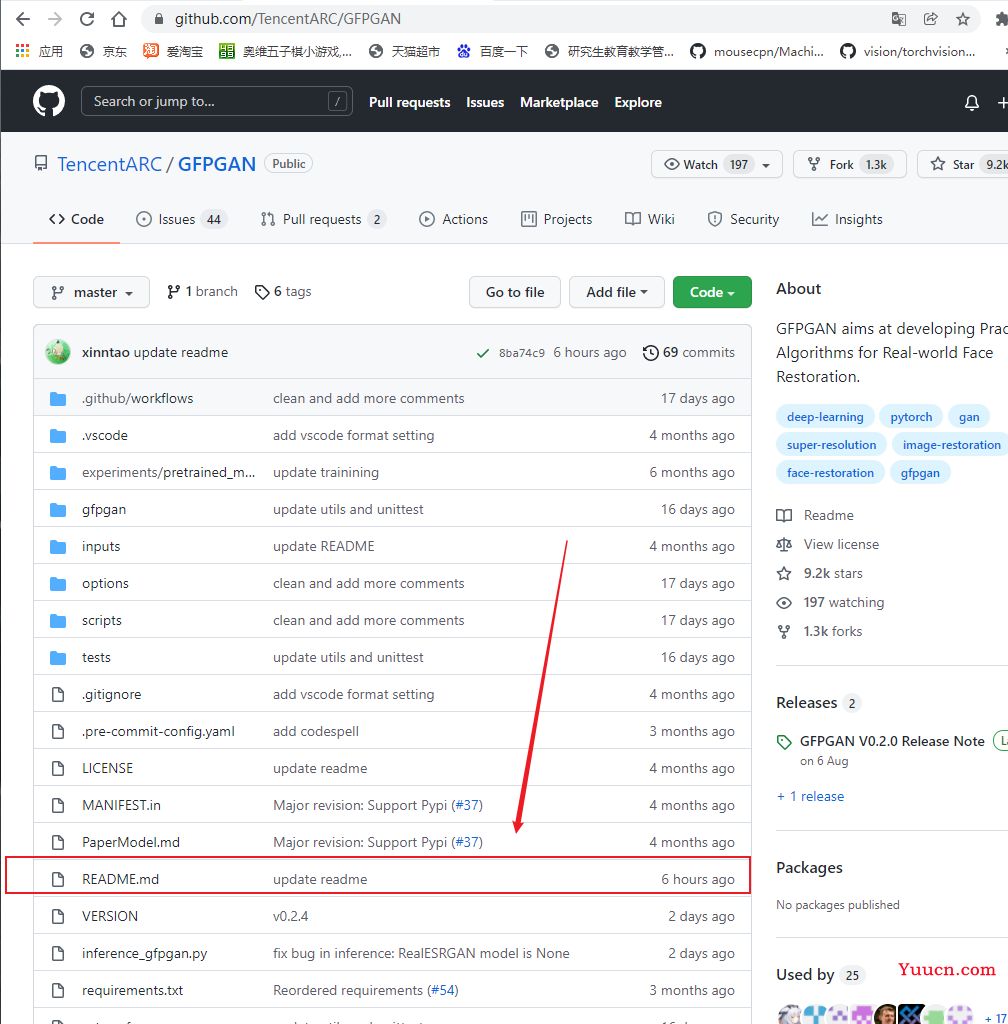Open the Pull requests repository tab
The height and width of the screenshot is (1024, 1008).
[x=323, y=219]
